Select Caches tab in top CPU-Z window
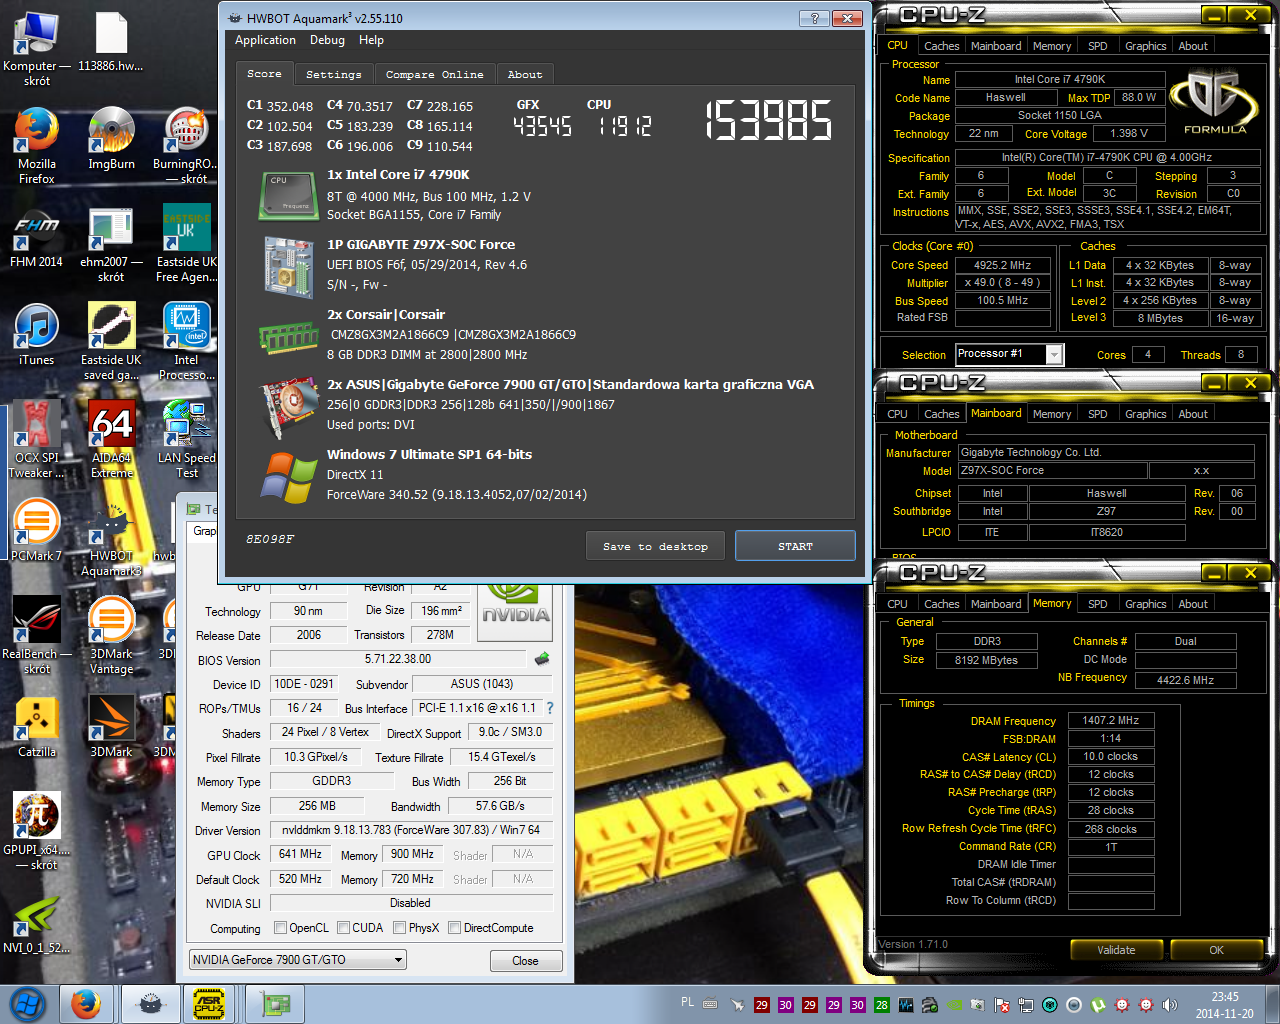Screen dimensions: 1280x1024 [x=941, y=46]
